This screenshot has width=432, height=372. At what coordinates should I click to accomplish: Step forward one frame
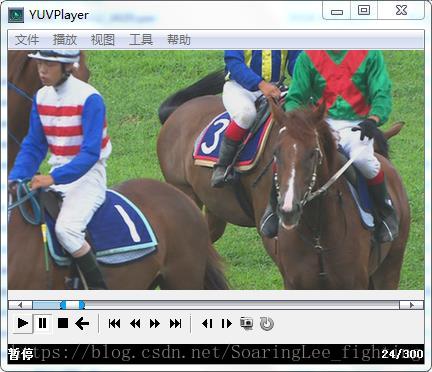[227, 323]
